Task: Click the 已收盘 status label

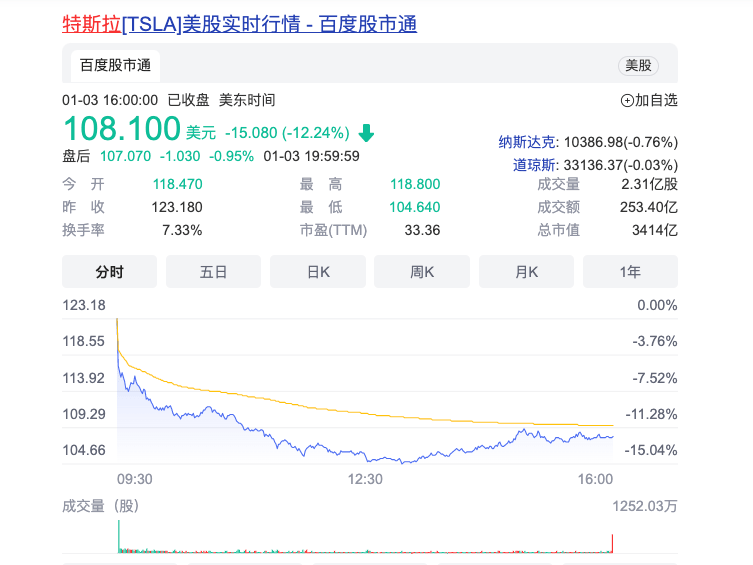Action: (x=188, y=100)
